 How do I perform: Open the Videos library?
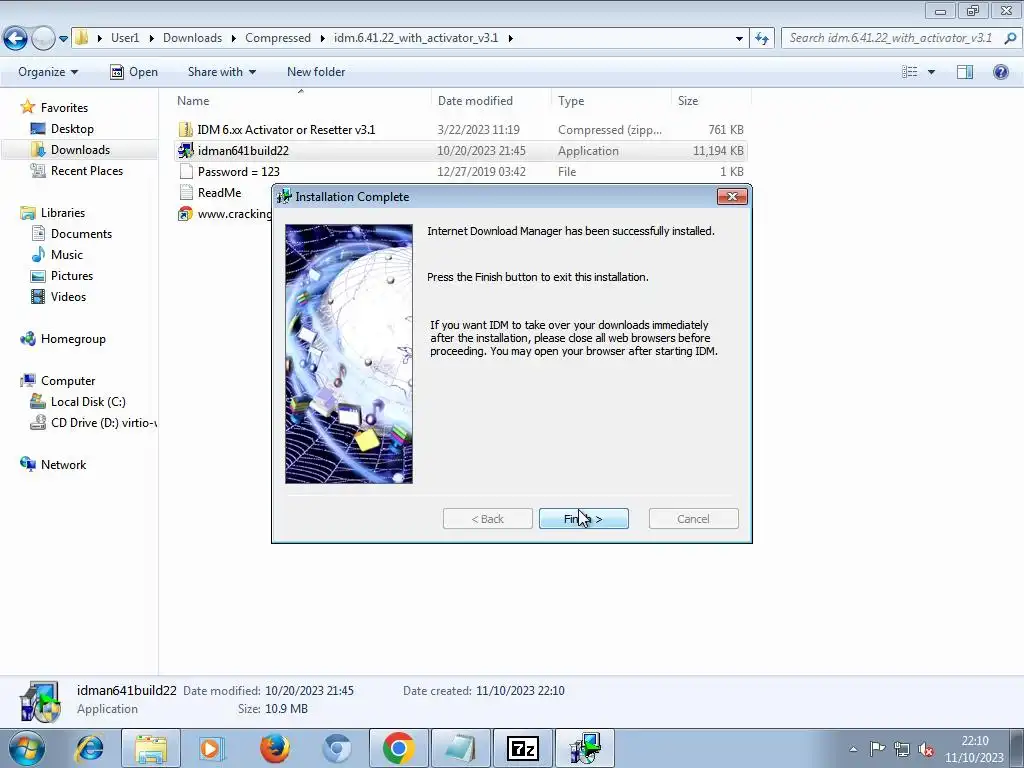pos(68,296)
